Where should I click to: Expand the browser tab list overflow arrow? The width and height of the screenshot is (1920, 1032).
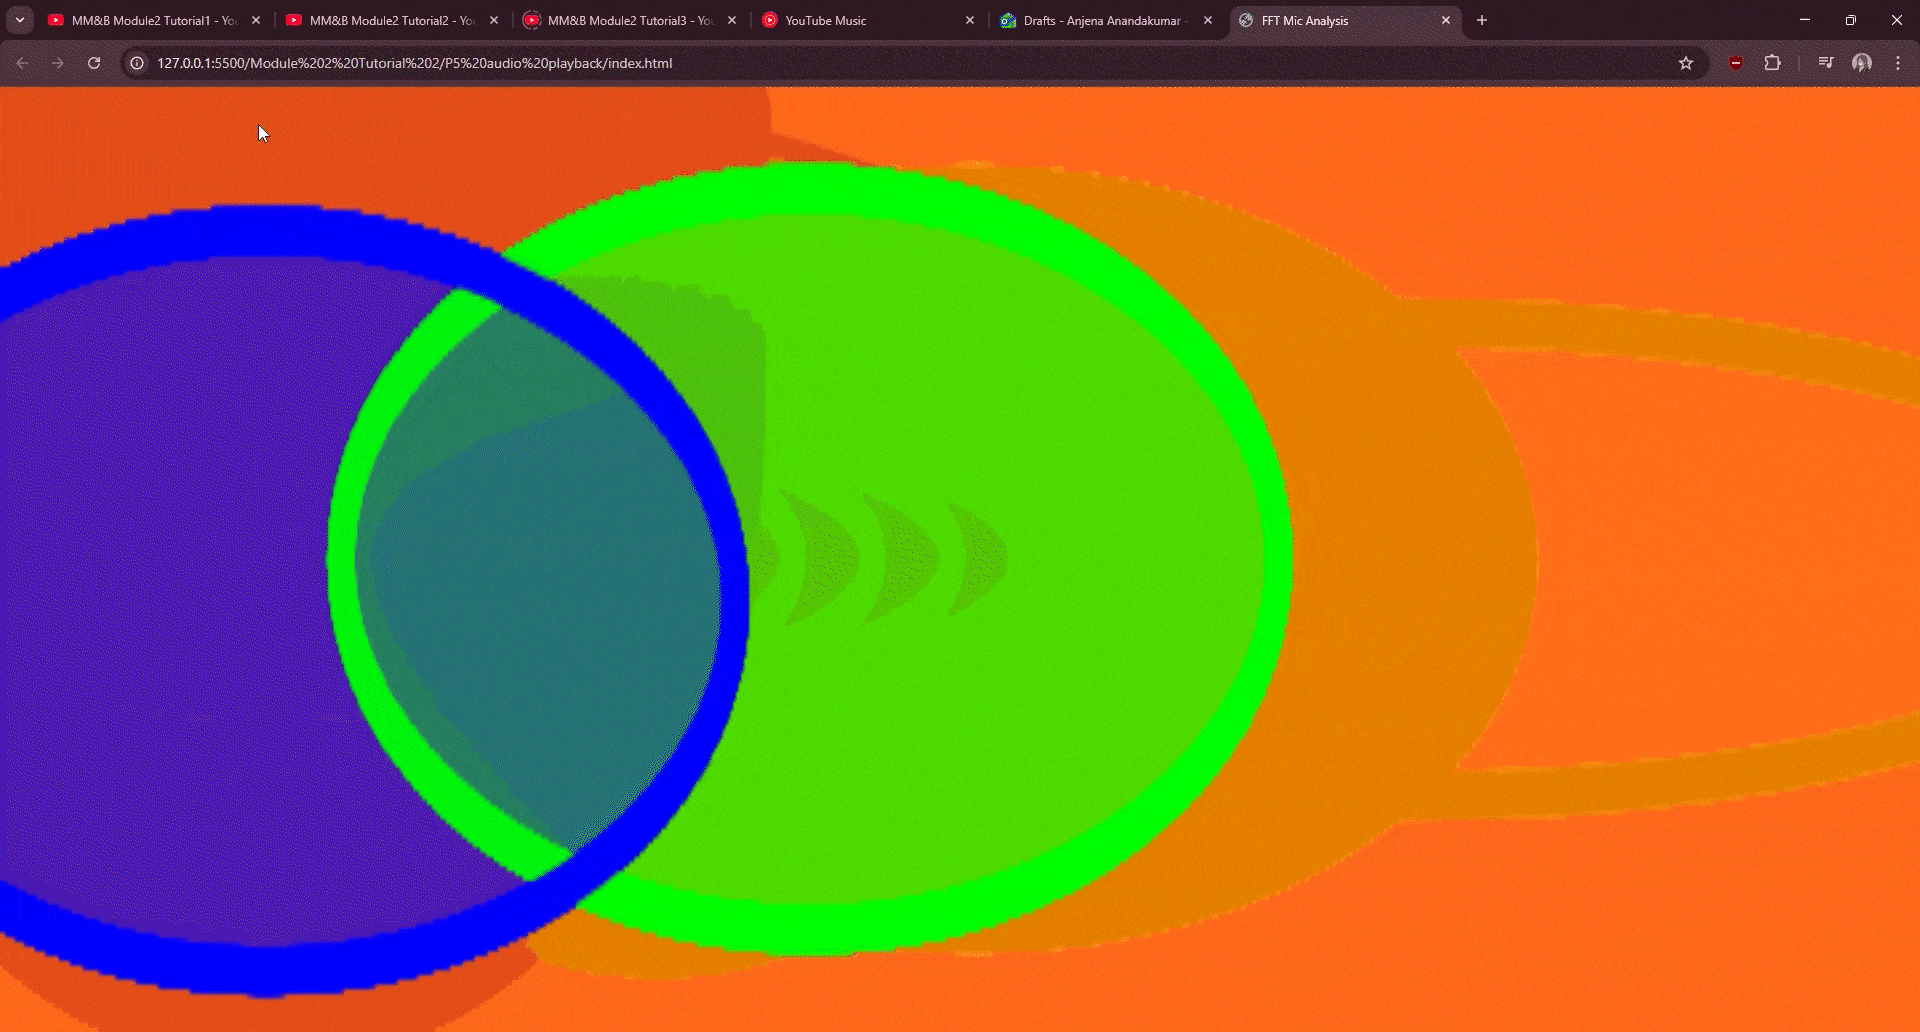[x=19, y=20]
